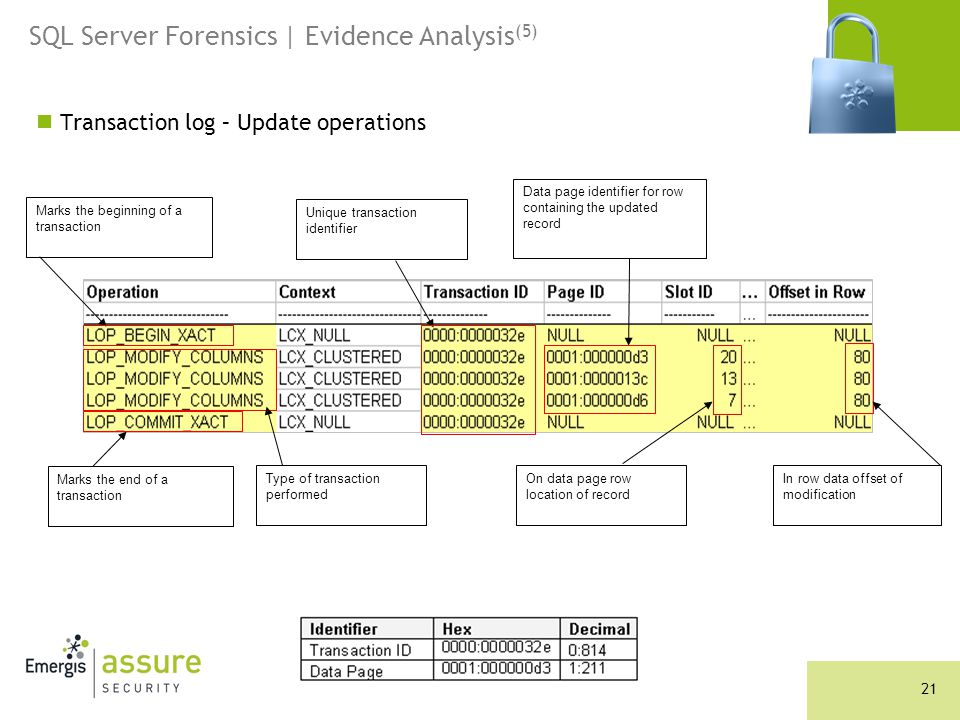Select Page ID 0001:000000d6
Image resolution: width=960 pixels, height=720 pixels.
597,400
